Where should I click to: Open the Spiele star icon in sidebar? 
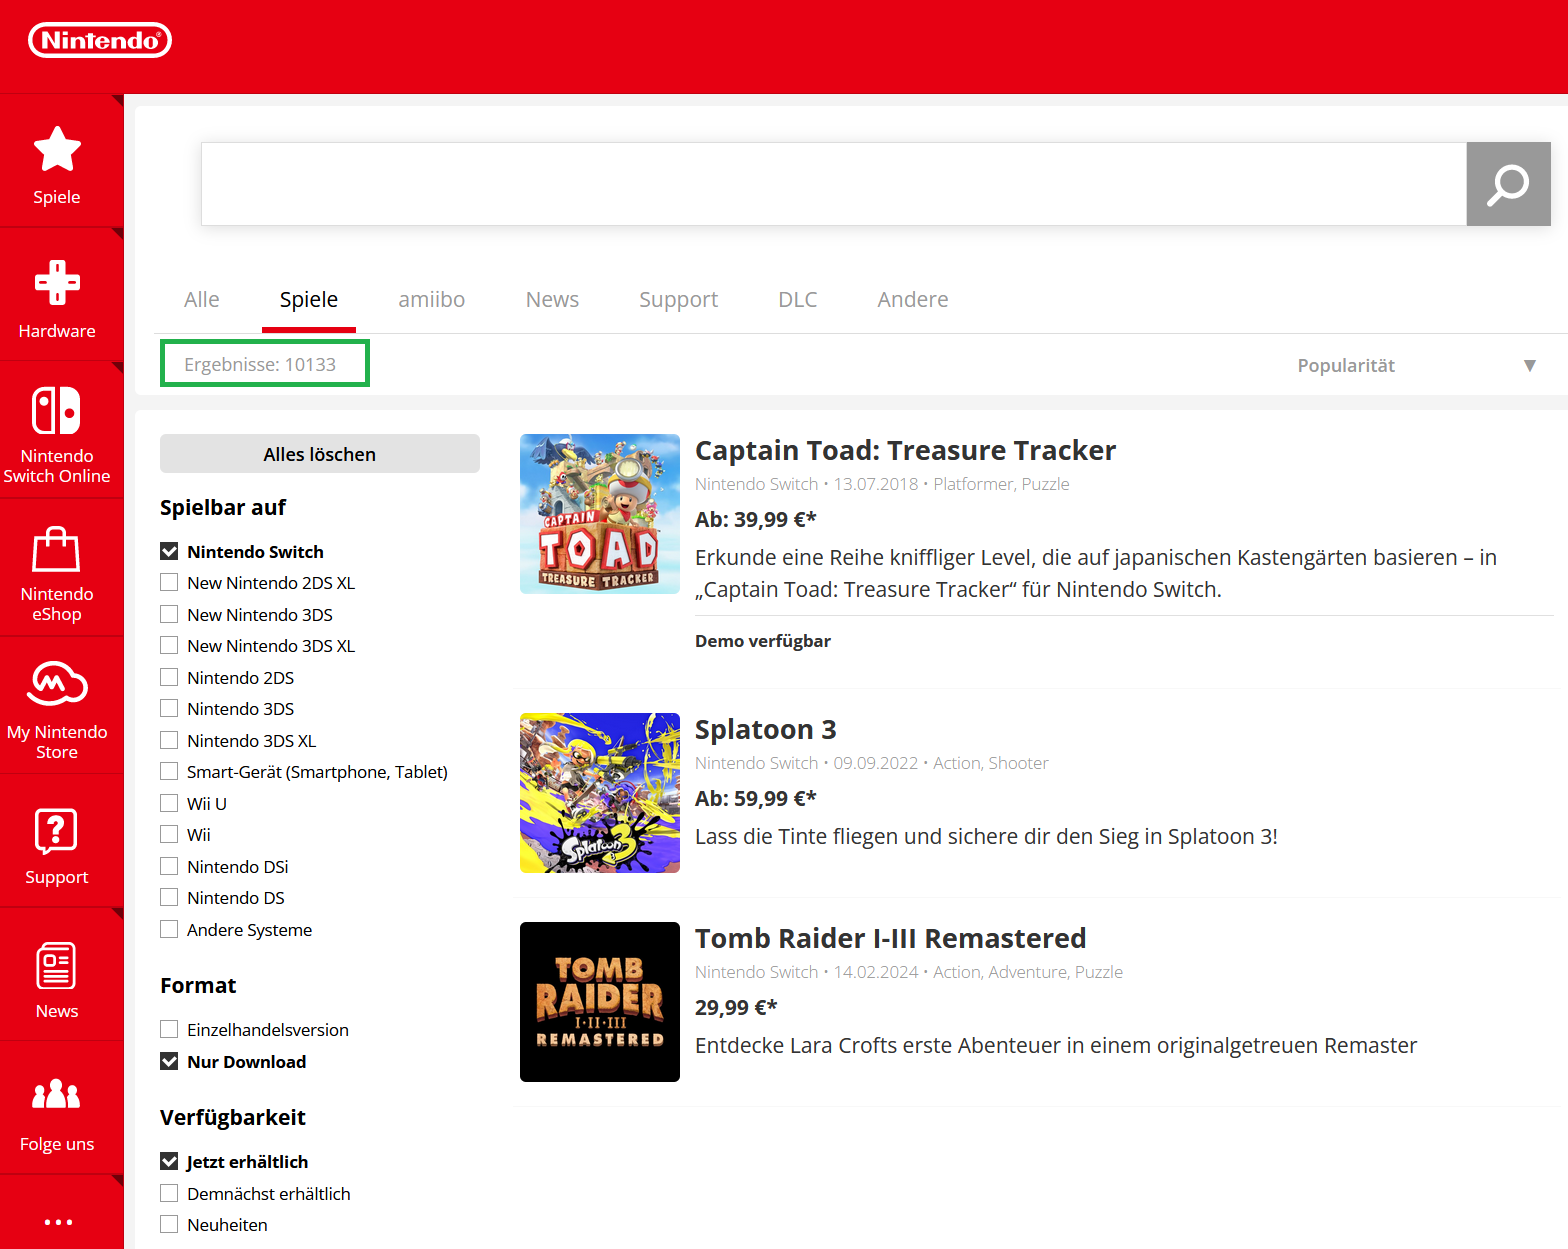click(57, 149)
